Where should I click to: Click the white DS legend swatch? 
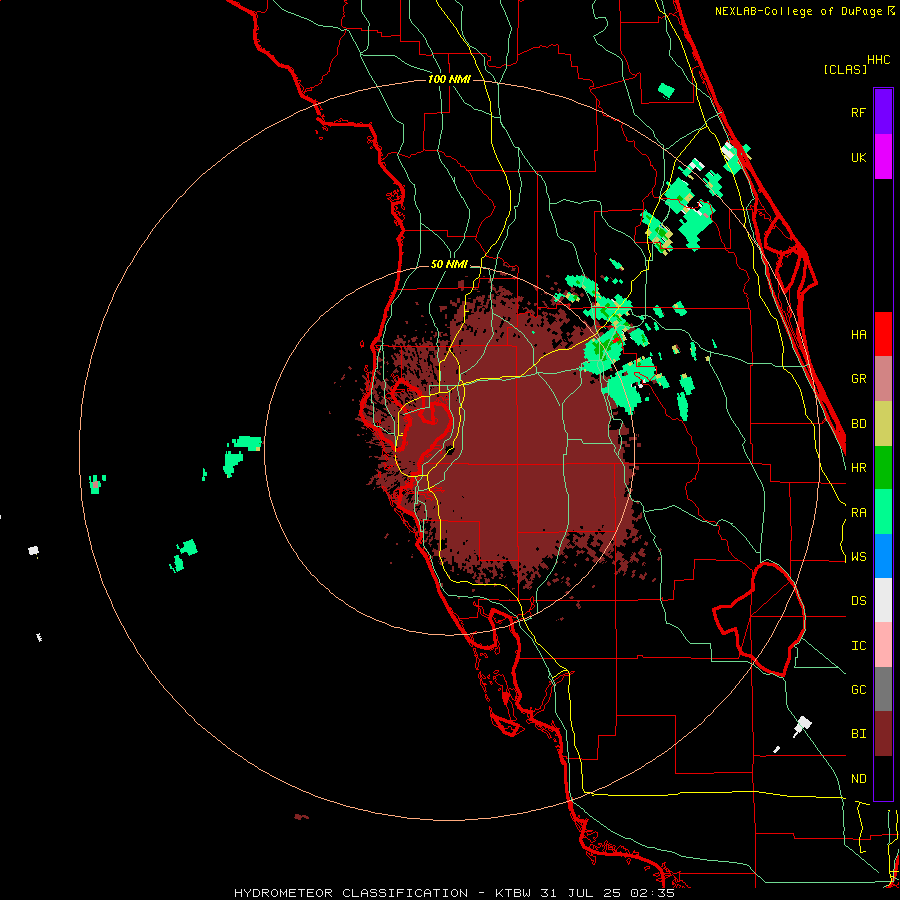[x=883, y=600]
